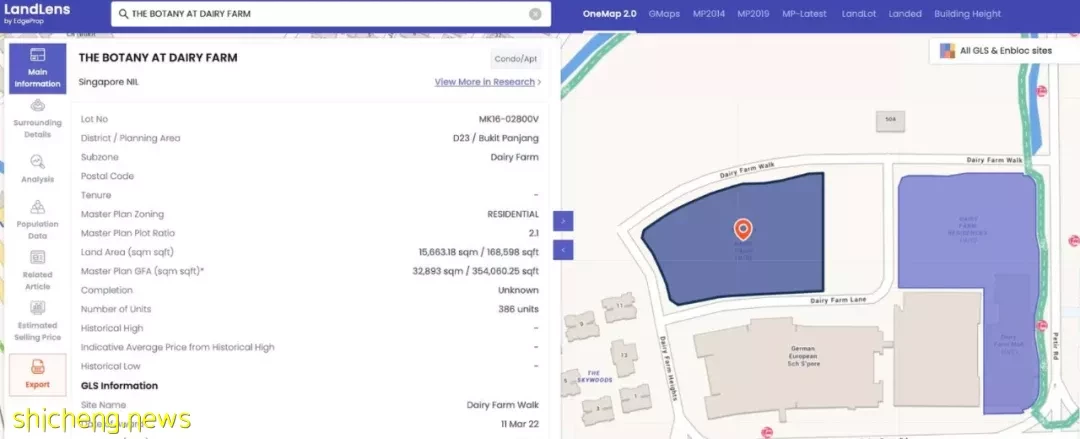Collapse the info panel with left arrow
This screenshot has width=1080, height=439.
pos(563,249)
